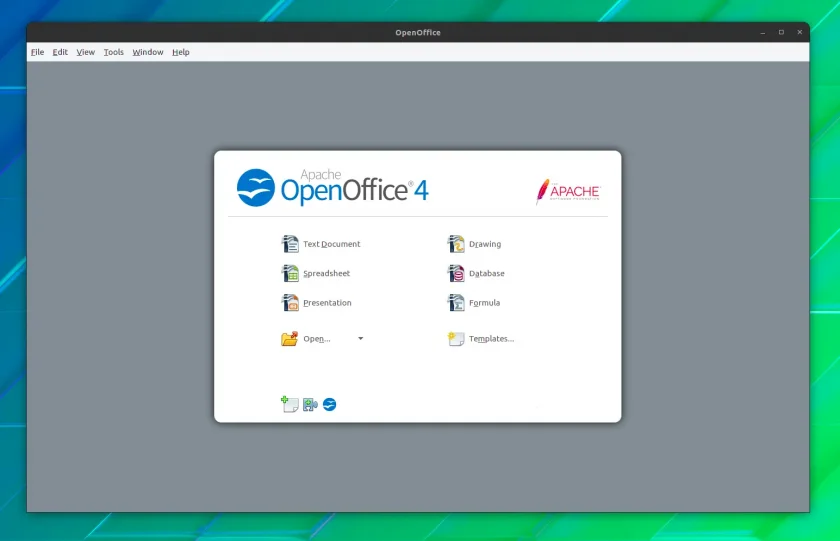Open the Window menu
Image resolution: width=840 pixels, height=541 pixels.
(x=148, y=52)
